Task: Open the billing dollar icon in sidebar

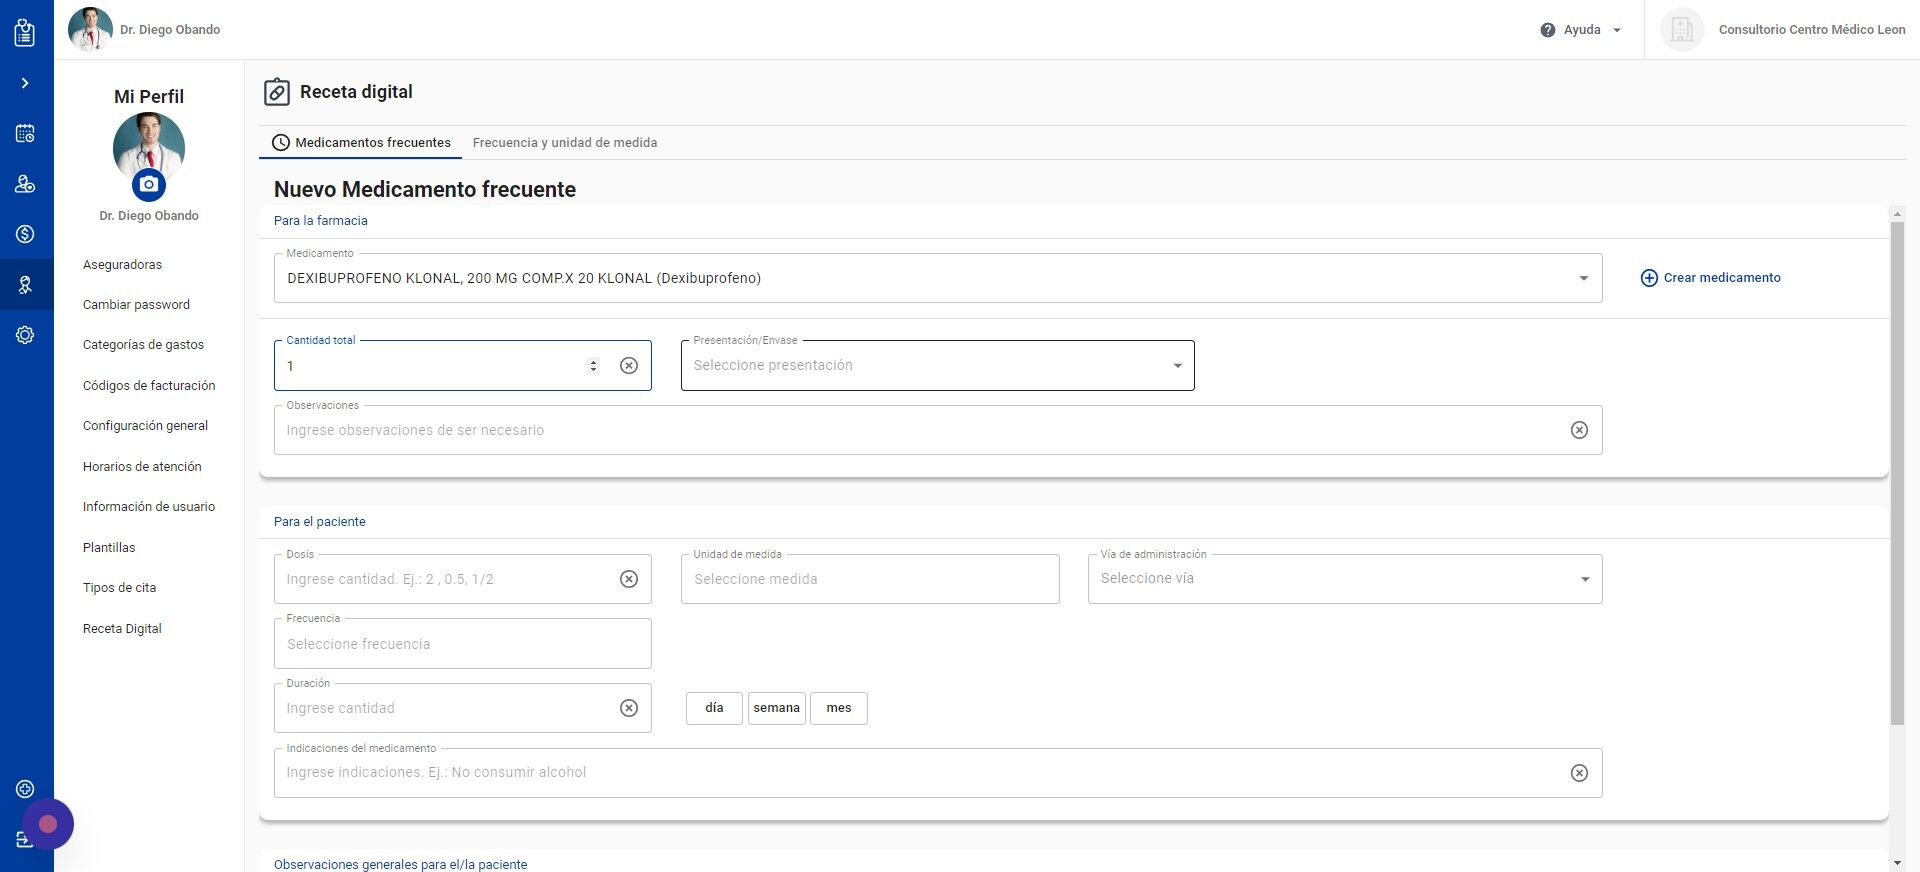Action: (x=25, y=234)
